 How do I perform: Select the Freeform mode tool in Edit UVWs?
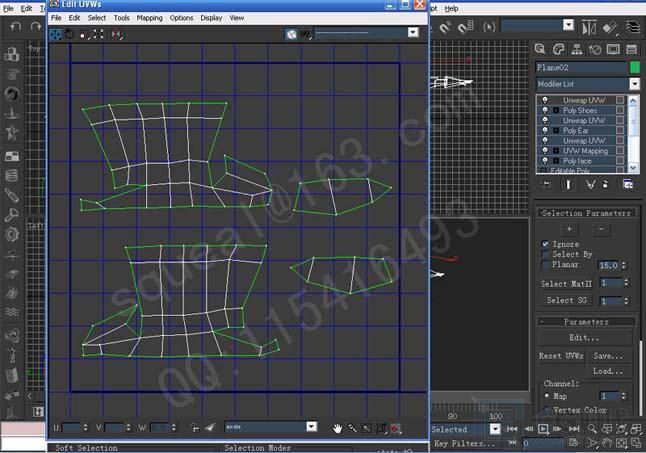click(98, 34)
